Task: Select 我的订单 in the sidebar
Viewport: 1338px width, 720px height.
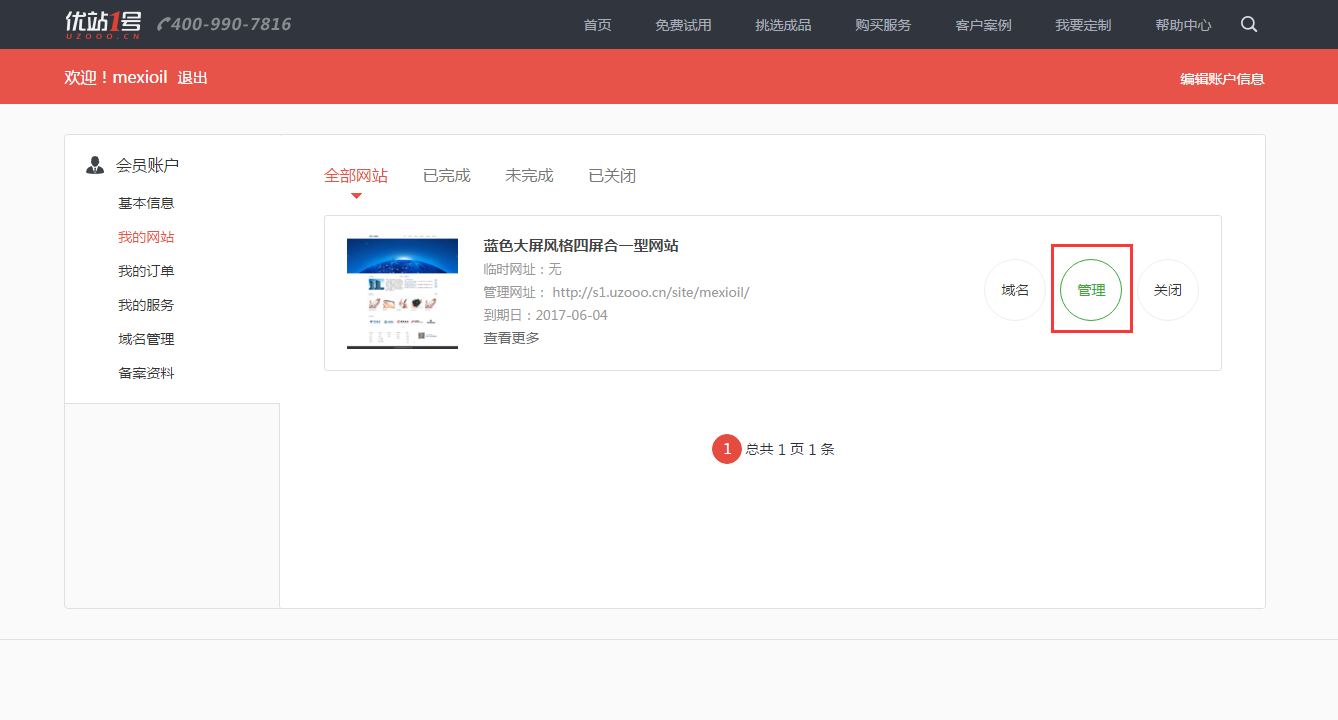Action: coord(146,271)
